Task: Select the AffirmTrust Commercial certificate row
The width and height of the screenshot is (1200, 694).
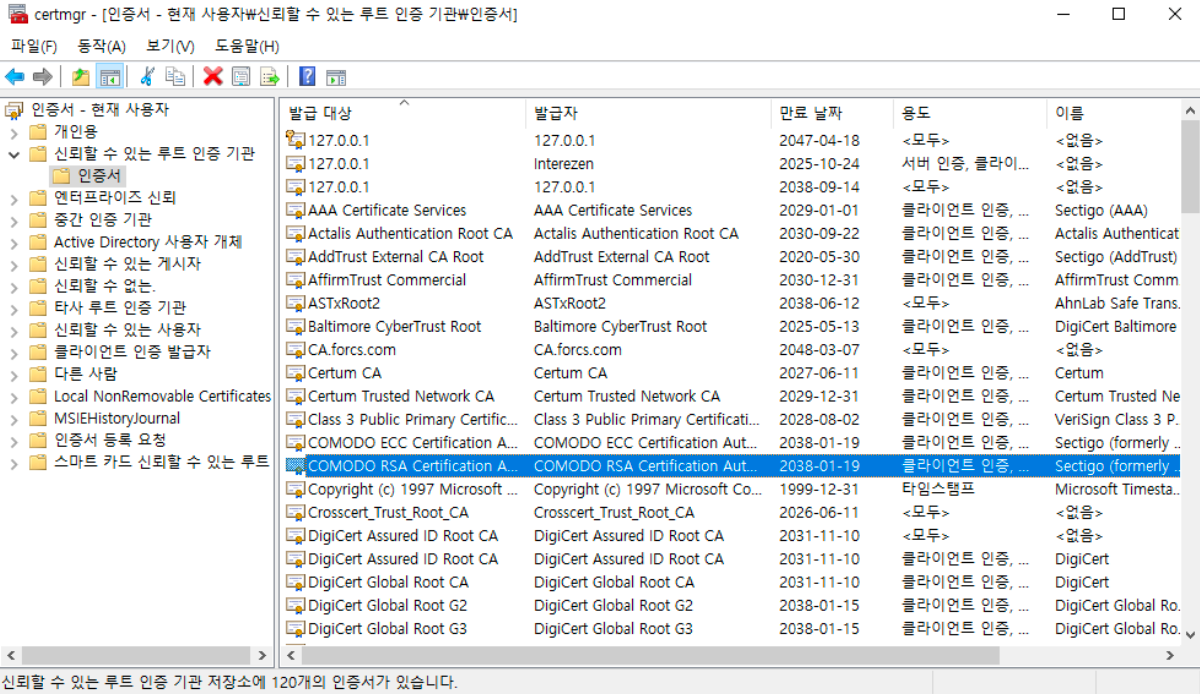Action: pos(731,280)
